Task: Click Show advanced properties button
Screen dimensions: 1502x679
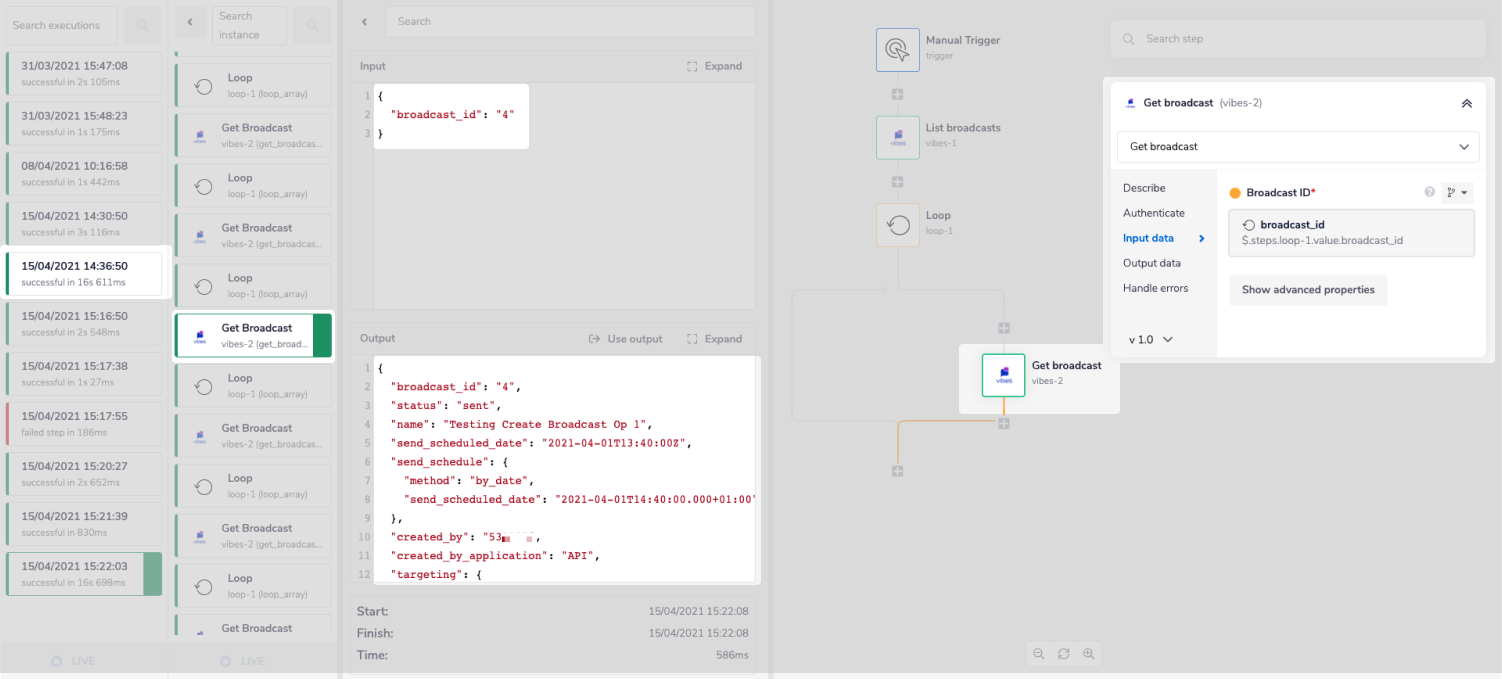Action: tap(1307, 290)
